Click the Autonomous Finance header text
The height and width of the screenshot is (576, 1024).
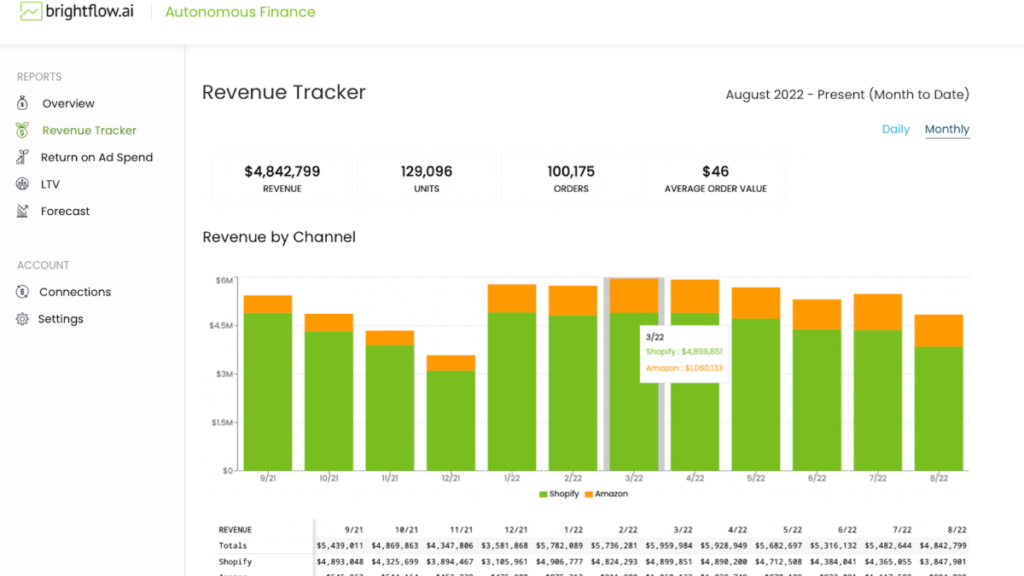pyautogui.click(x=240, y=13)
